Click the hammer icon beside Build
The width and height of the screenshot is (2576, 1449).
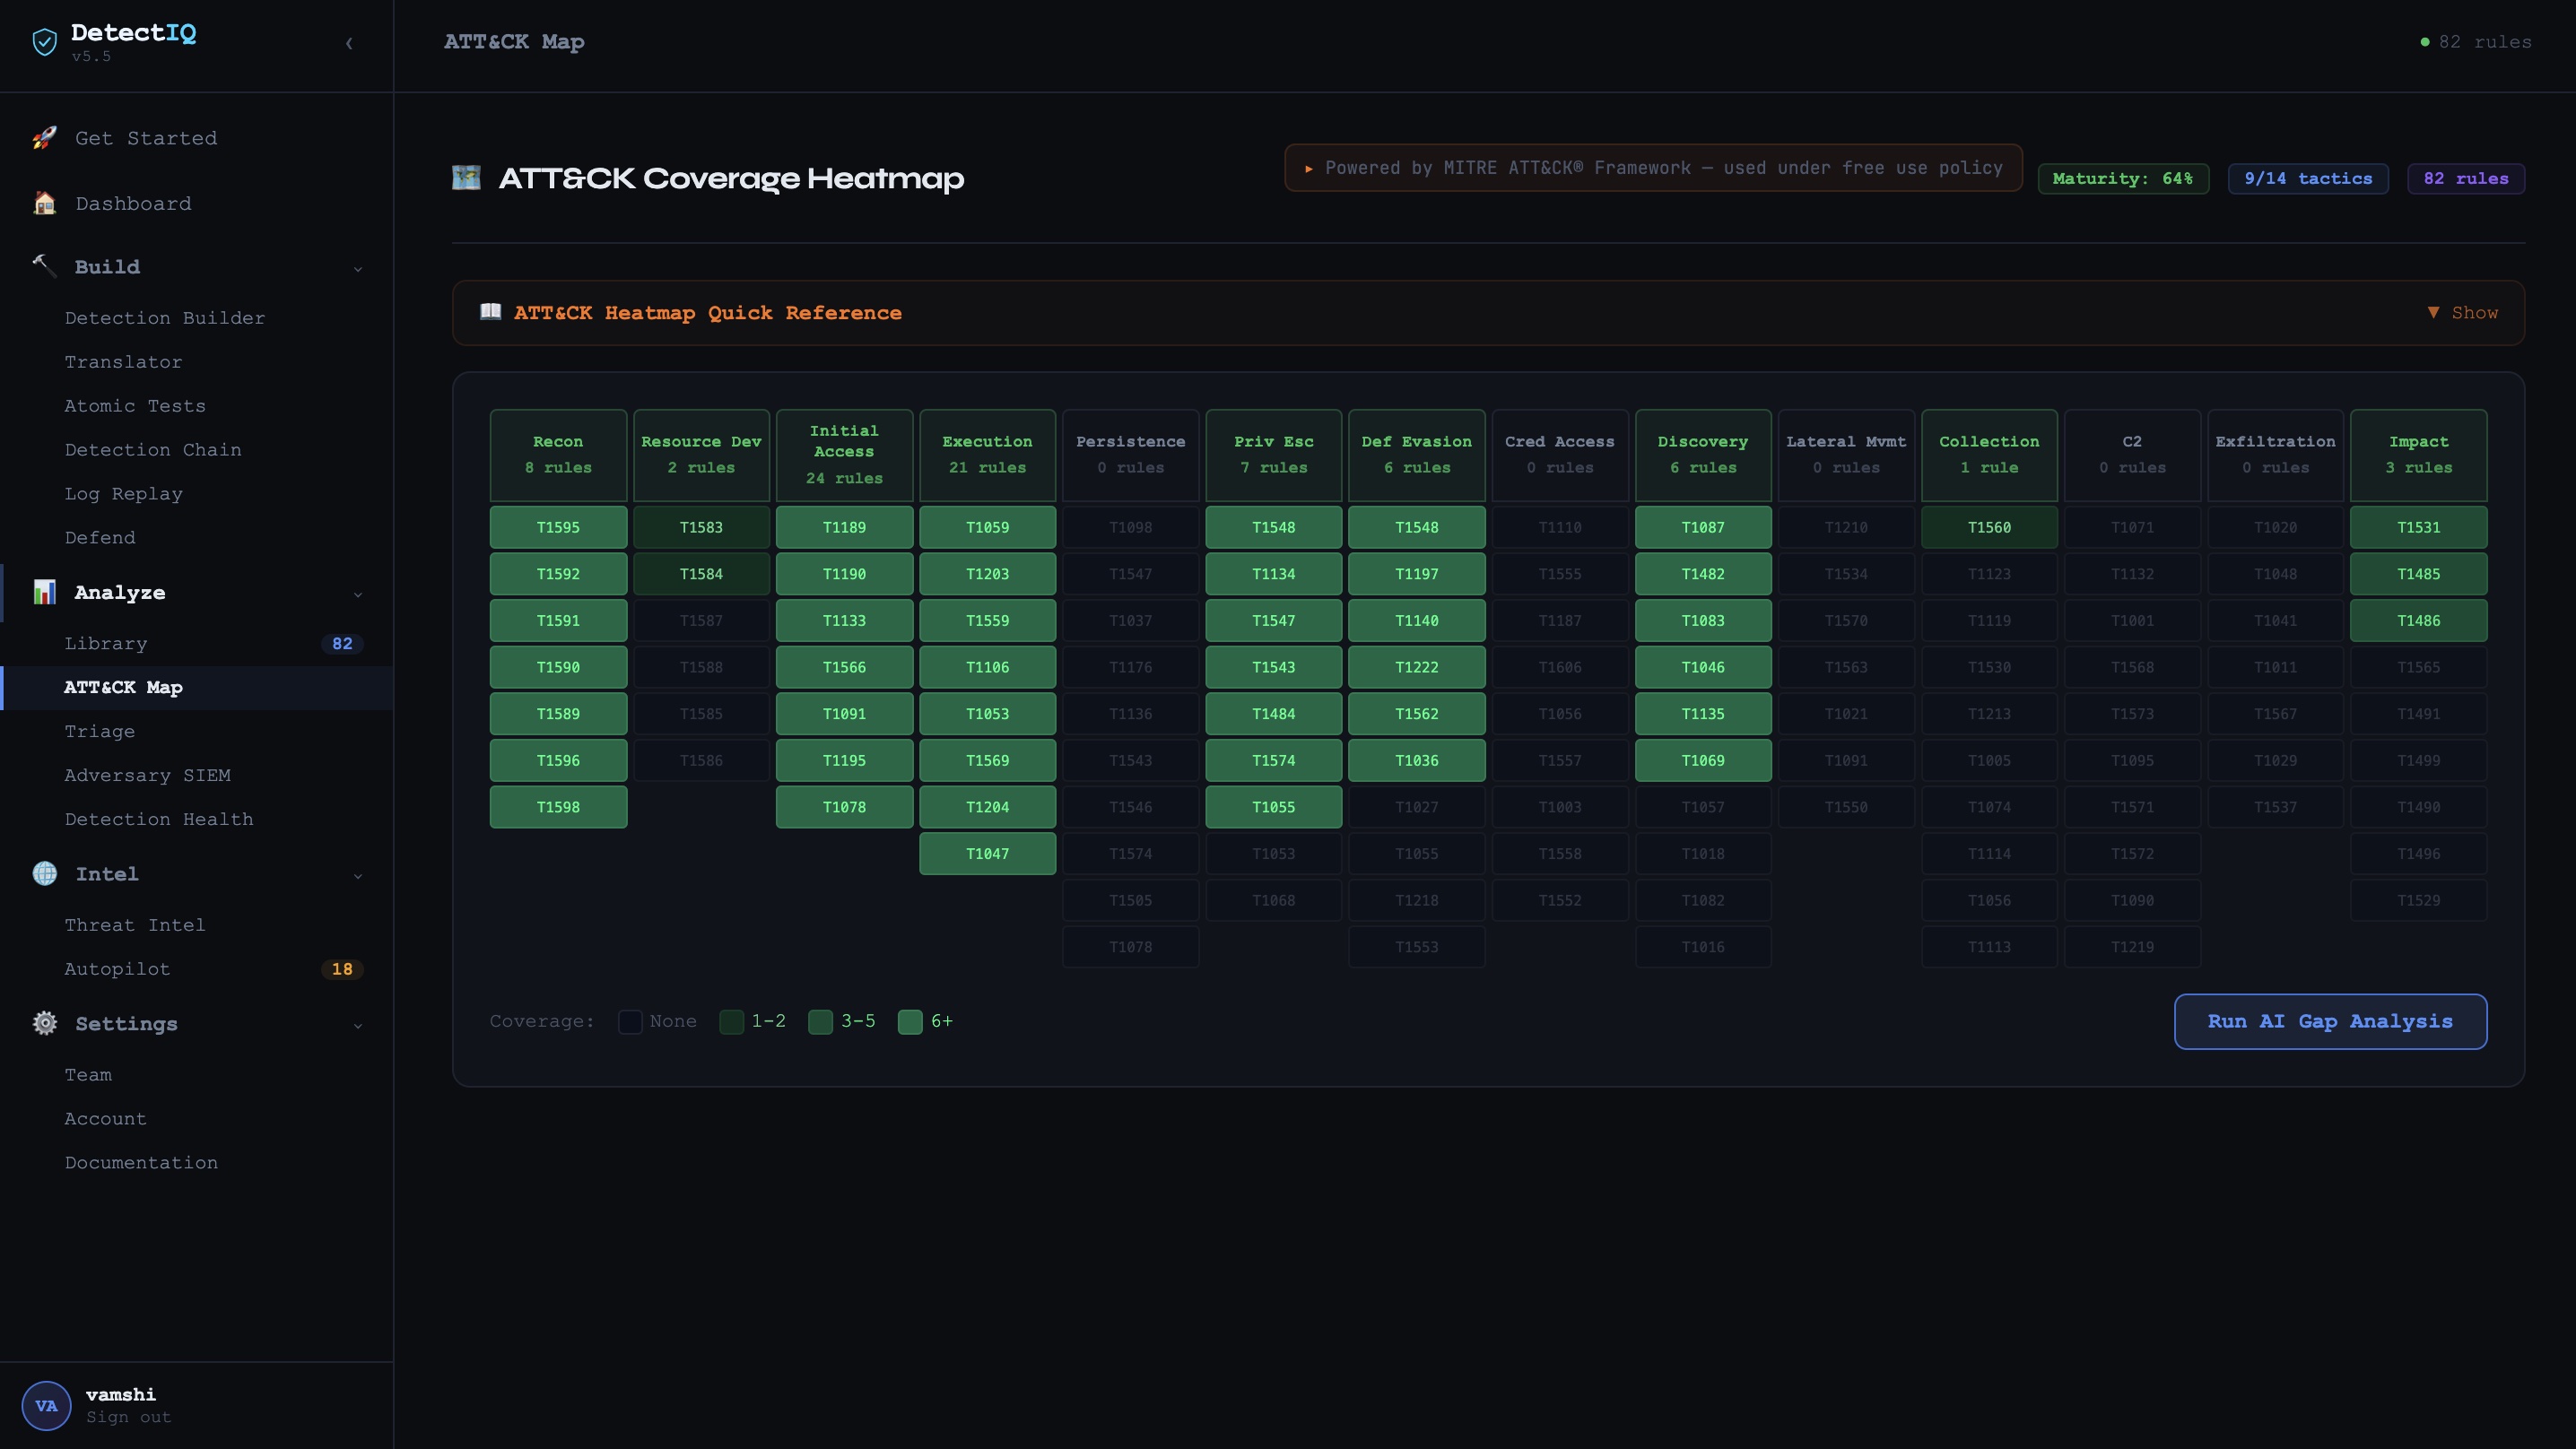pos(44,266)
